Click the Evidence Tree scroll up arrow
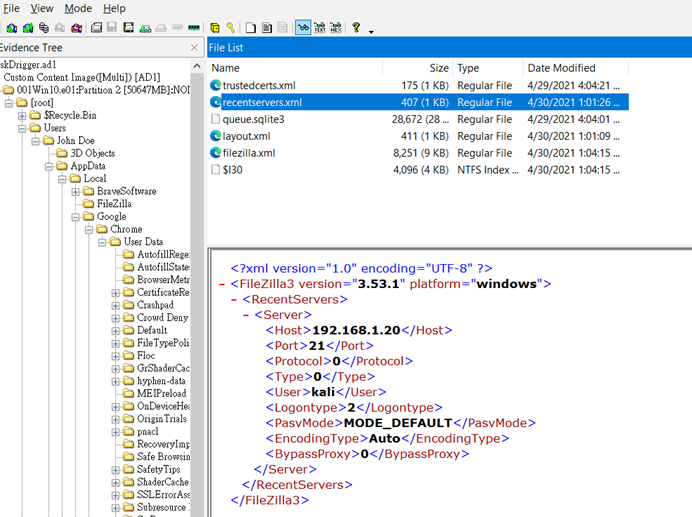Image resolution: width=692 pixels, height=517 pixels. pos(197,66)
